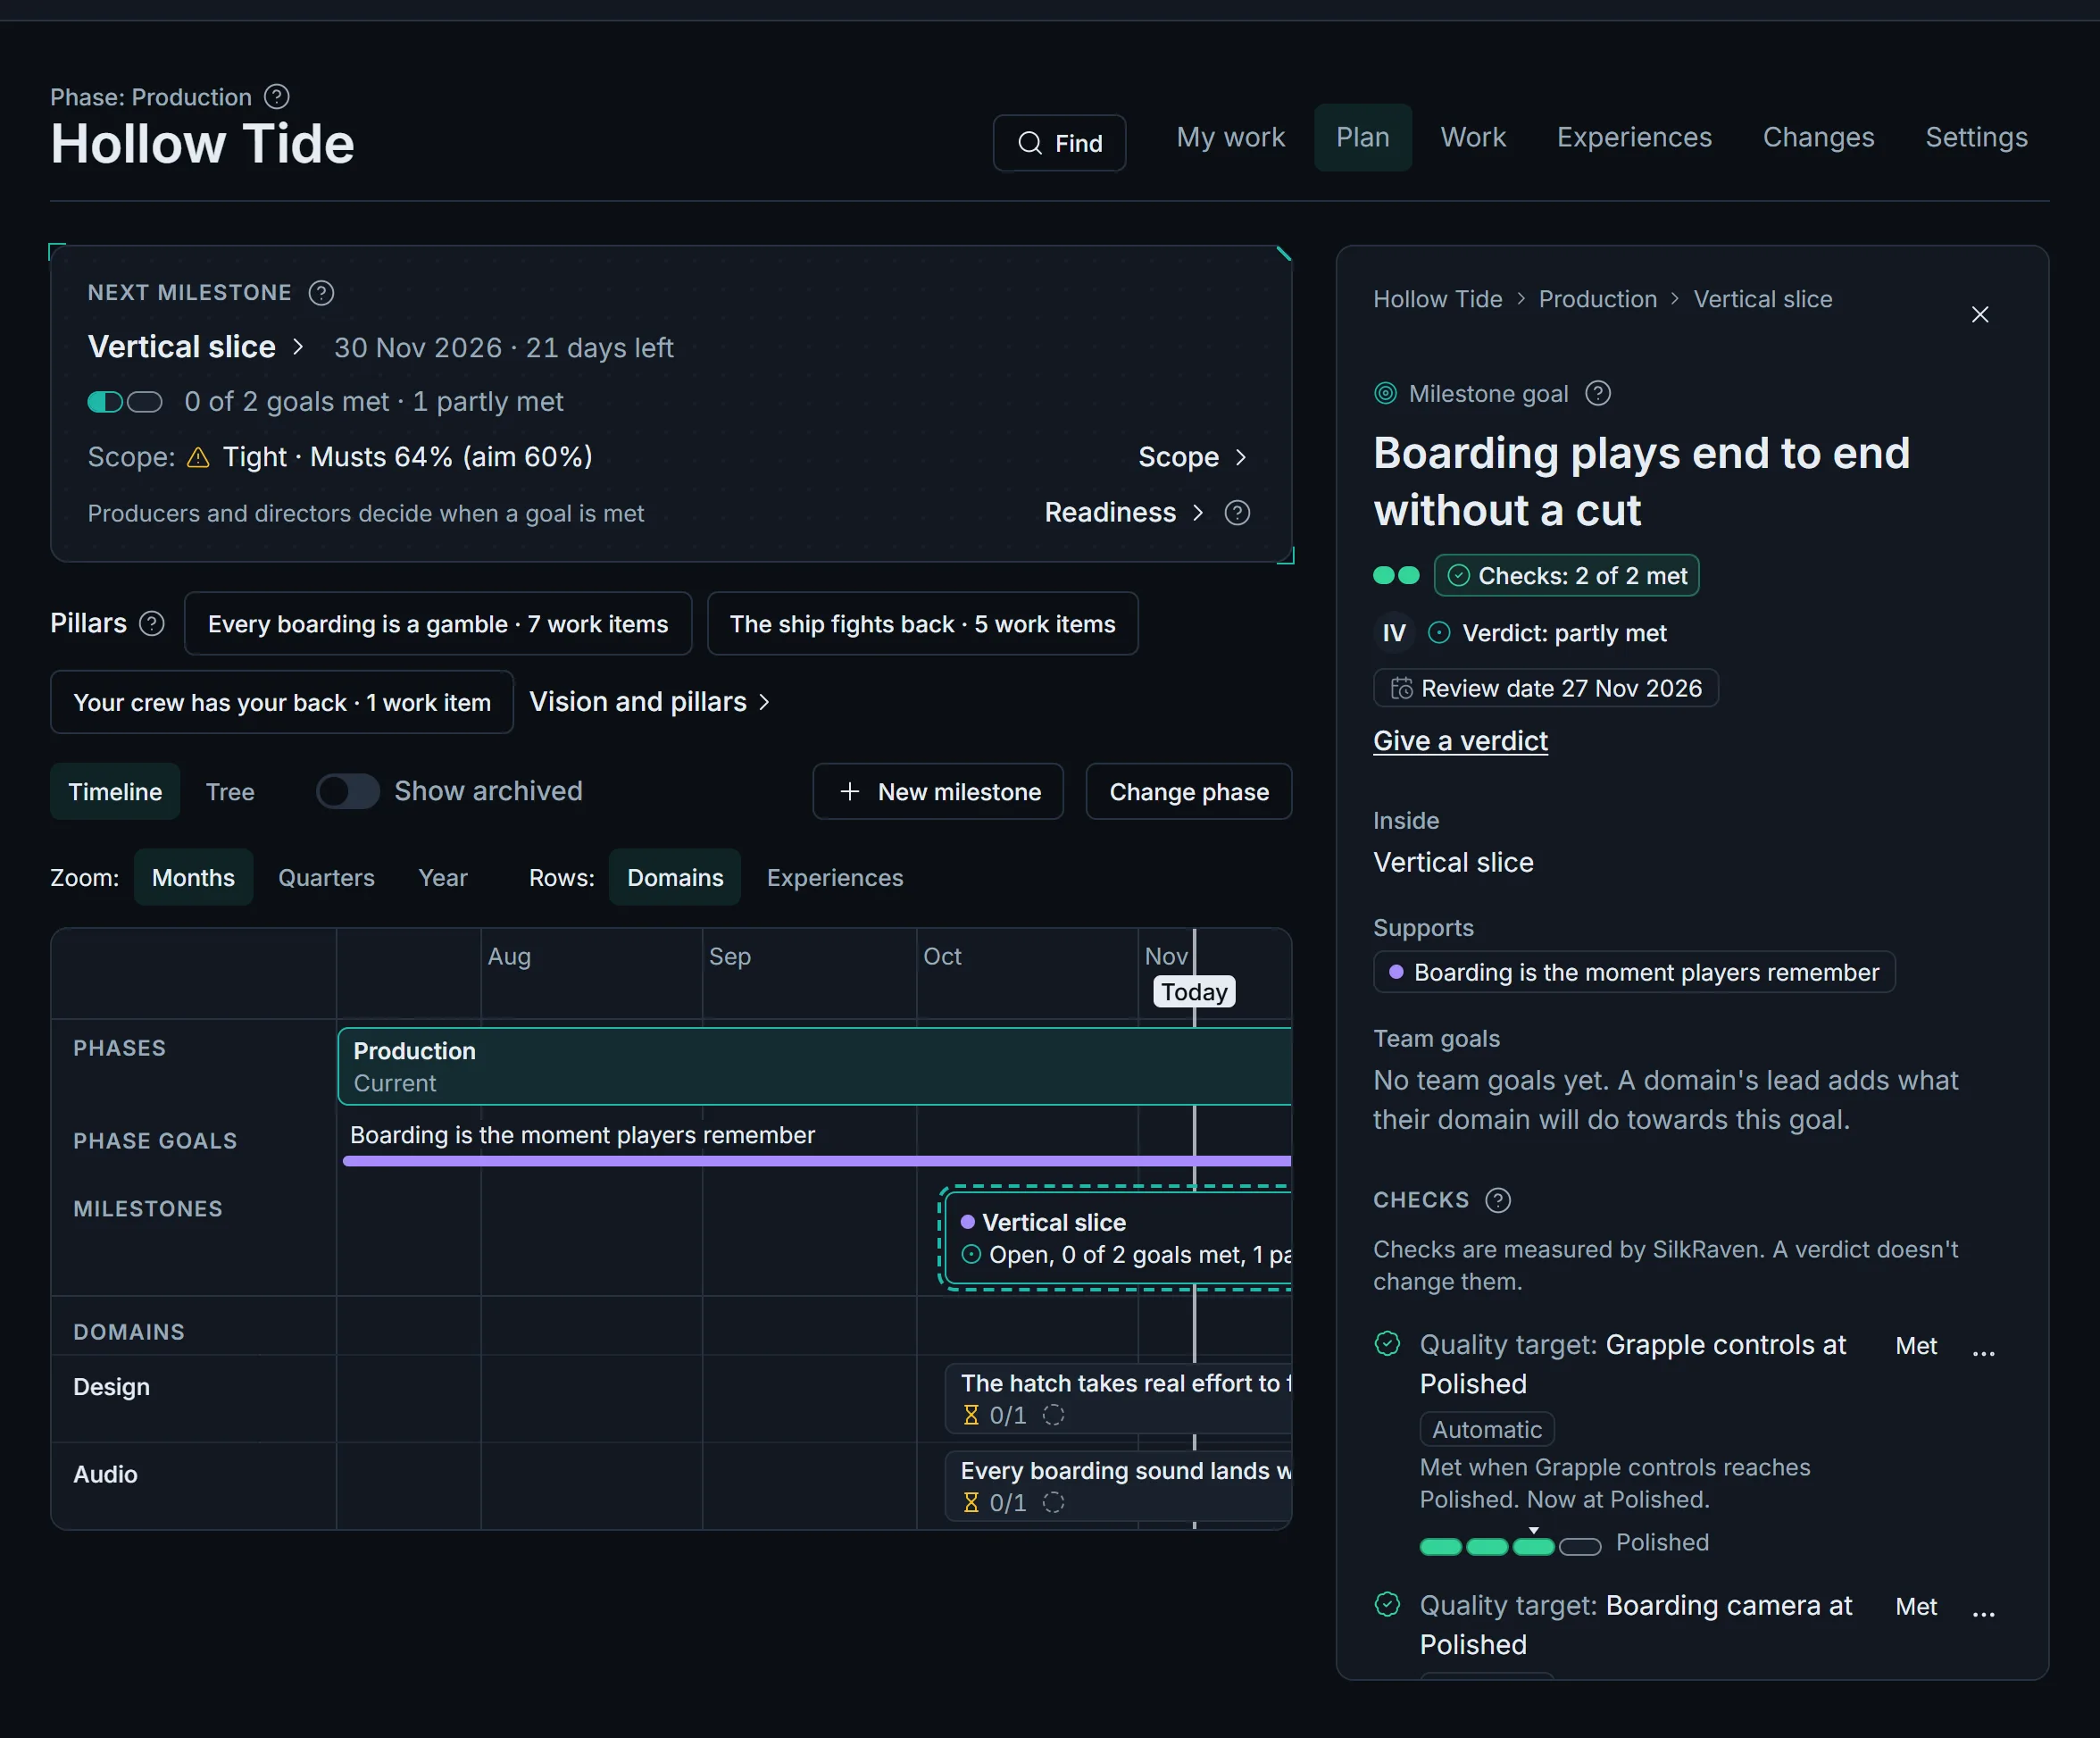Close the Vertical slice detail panel
This screenshot has height=1738, width=2100.
pyautogui.click(x=1979, y=315)
